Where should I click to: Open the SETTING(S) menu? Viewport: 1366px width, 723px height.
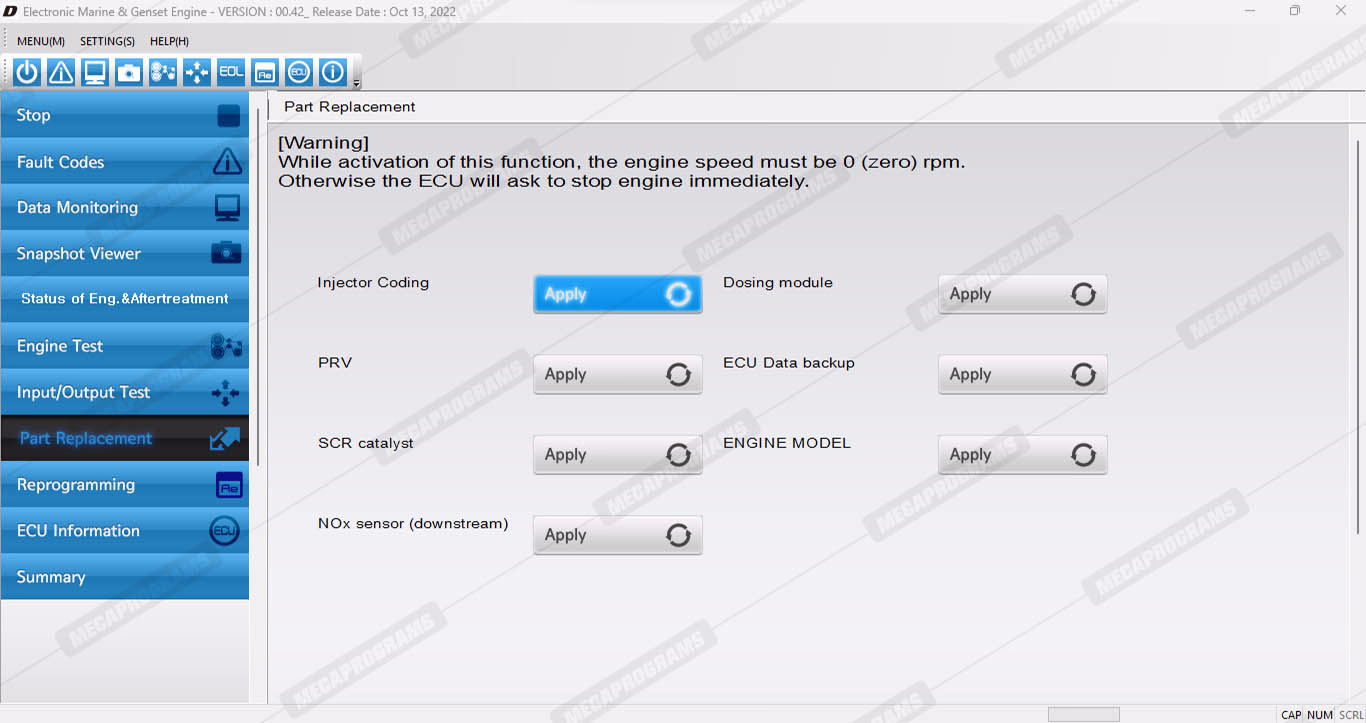click(107, 41)
